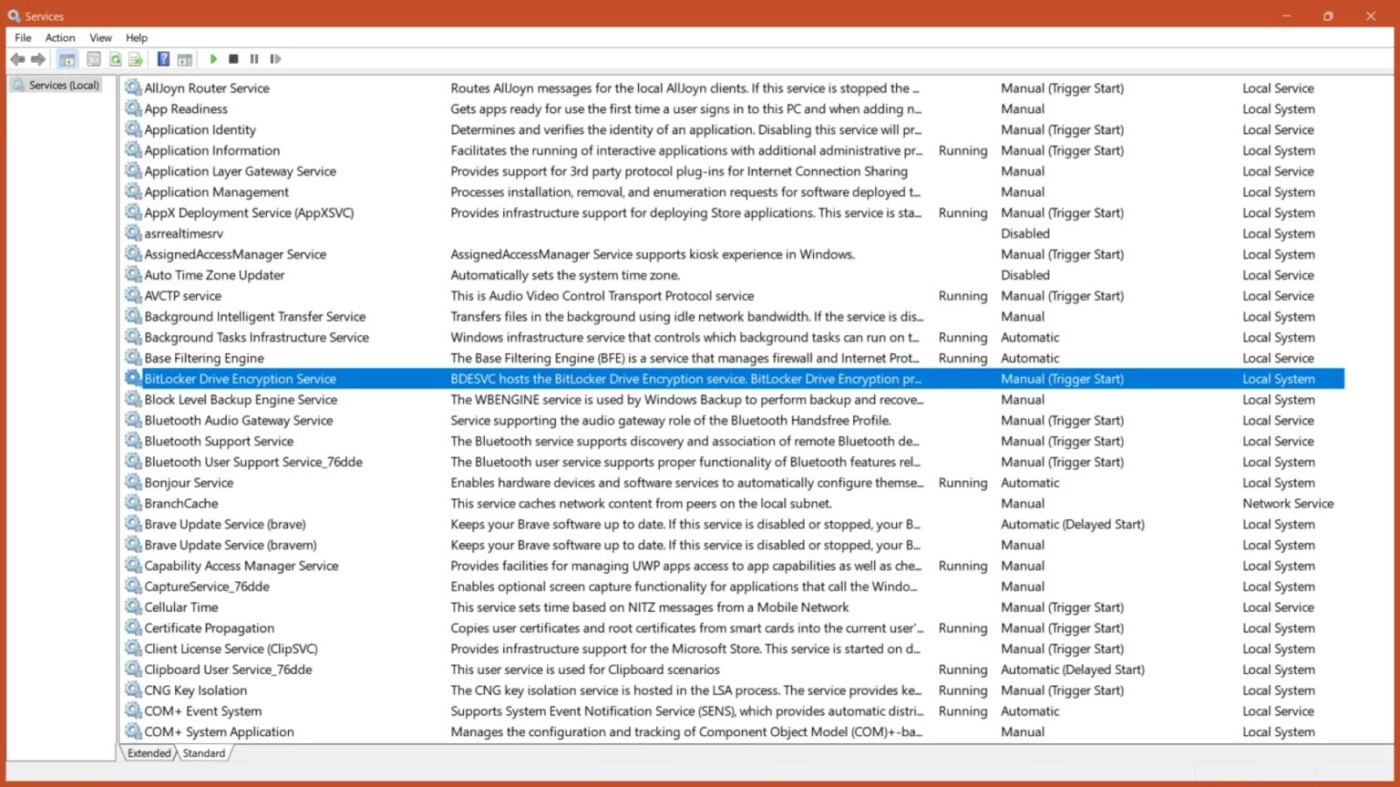This screenshot has width=1400, height=787.
Task: Select Application Layer Gateway Service name
Action: (x=240, y=172)
